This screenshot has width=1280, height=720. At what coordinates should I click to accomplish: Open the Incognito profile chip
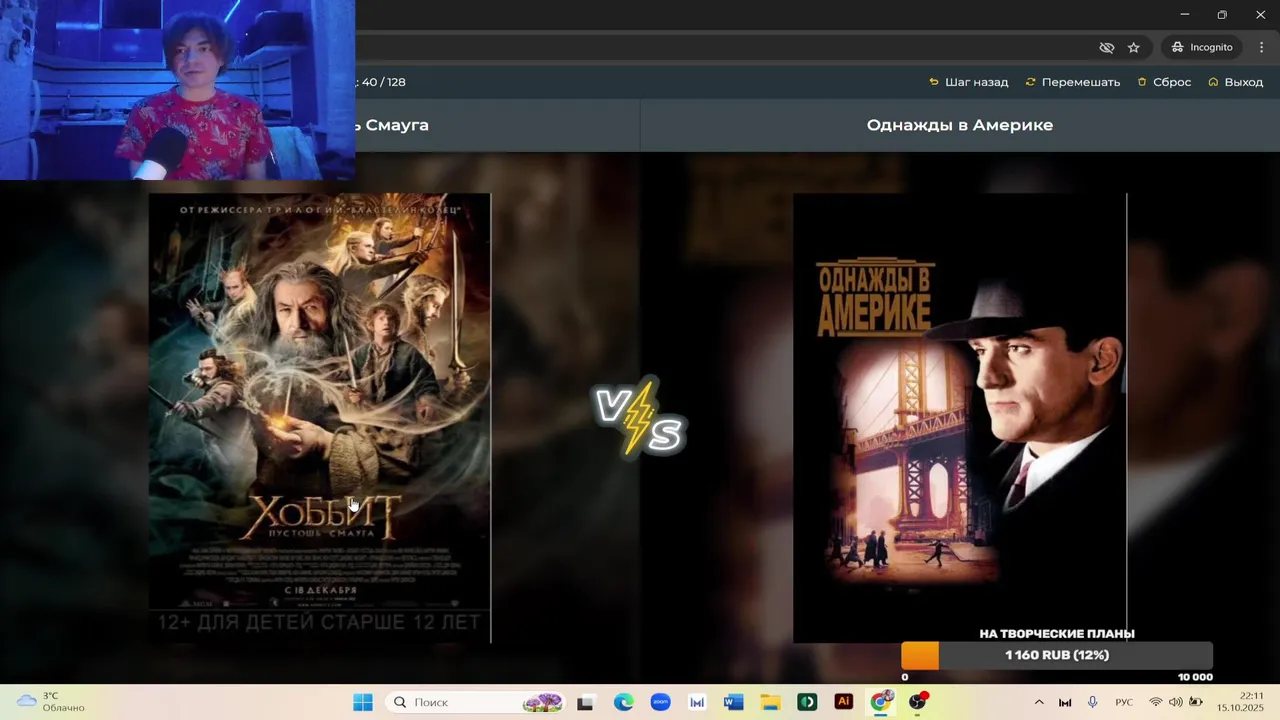1202,47
